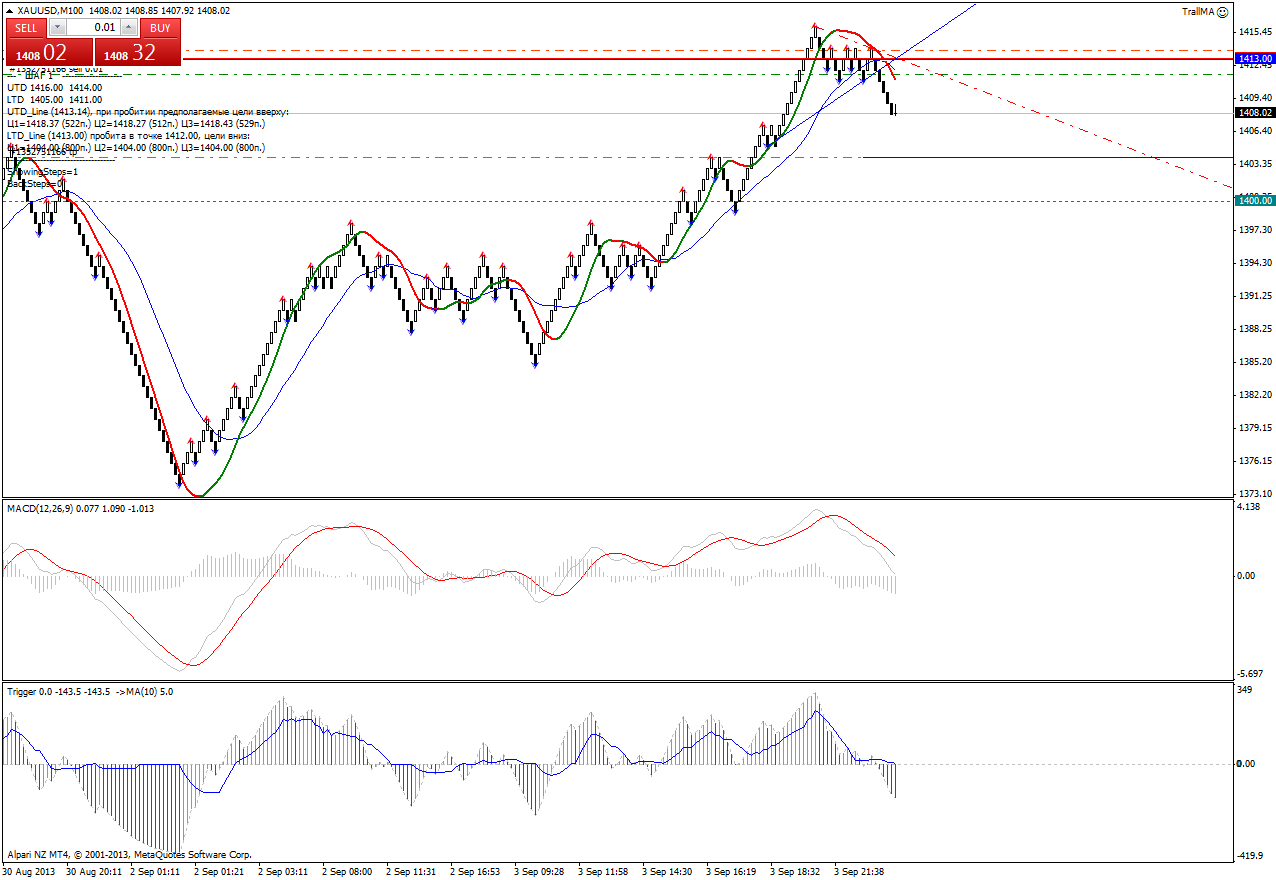Click the '3 Sep 14:30' time axis label
Image resolution: width=1276 pixels, height=880 pixels.
pyautogui.click(x=667, y=872)
